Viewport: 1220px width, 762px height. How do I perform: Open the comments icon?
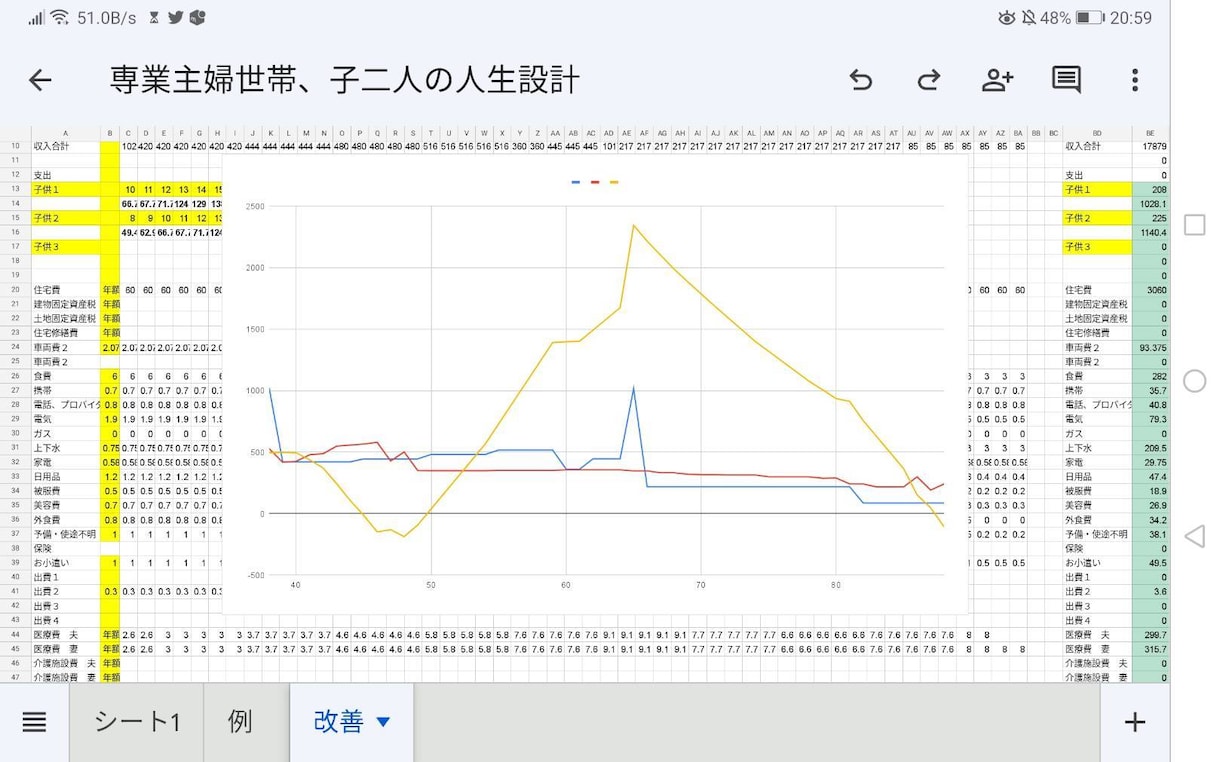[1066, 80]
